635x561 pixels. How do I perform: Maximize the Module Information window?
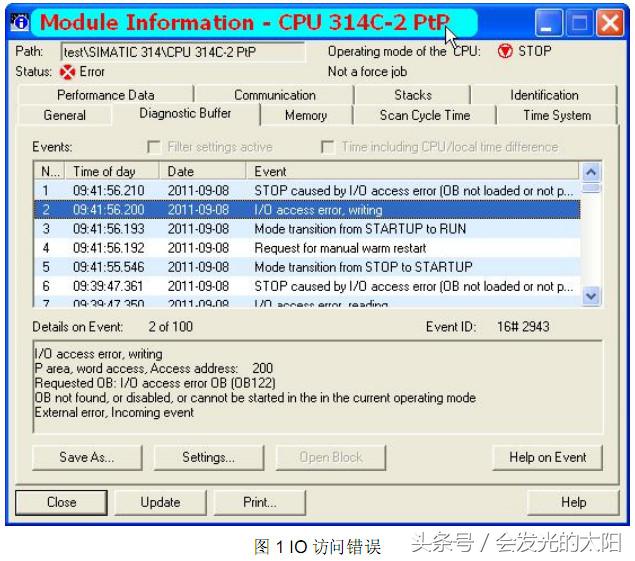point(579,23)
